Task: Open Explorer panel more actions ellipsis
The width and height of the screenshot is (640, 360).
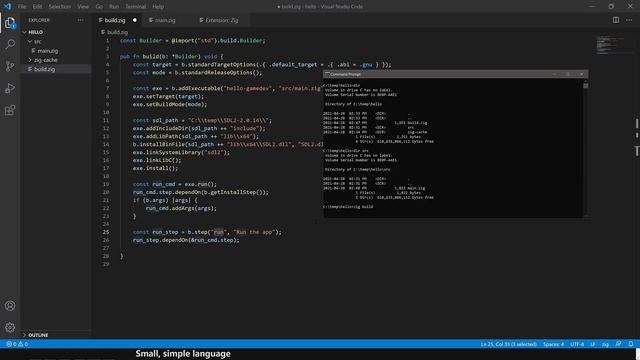Action: coord(80,20)
